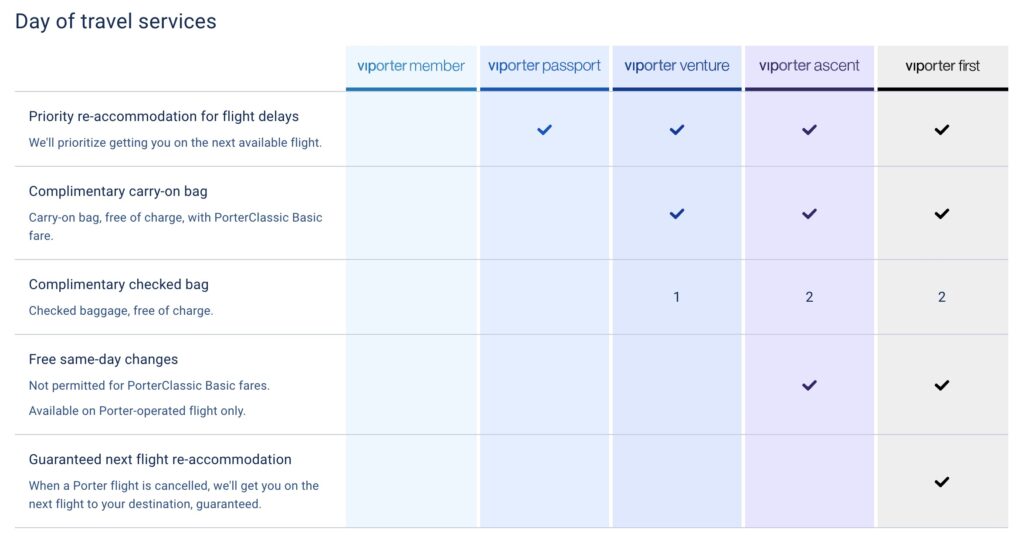Click First checkmark for priority re-accommodation
The width and height of the screenshot is (1024, 539).
click(941, 130)
